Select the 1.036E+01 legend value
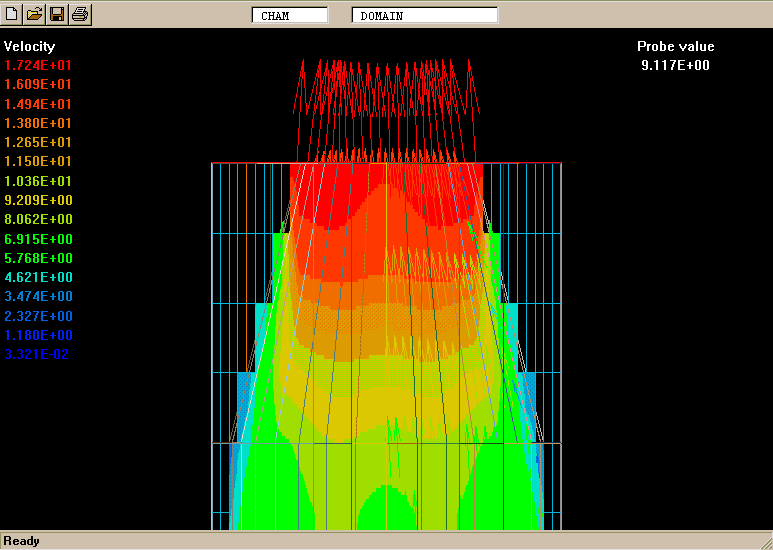The image size is (773, 550). pyautogui.click(x=38, y=181)
